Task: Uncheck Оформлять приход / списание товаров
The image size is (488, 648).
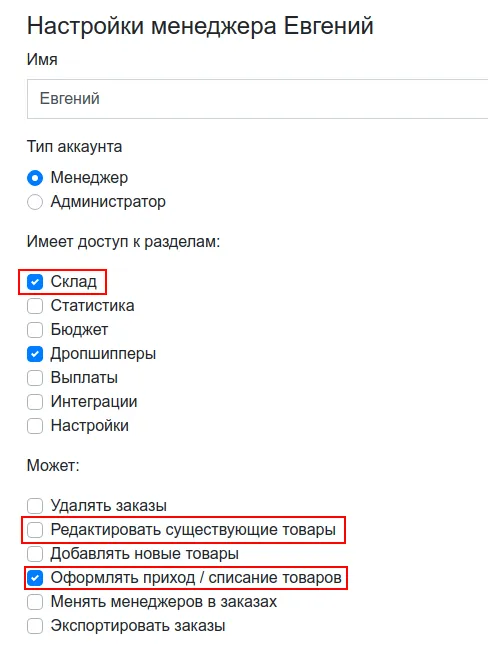Action: tap(35, 578)
